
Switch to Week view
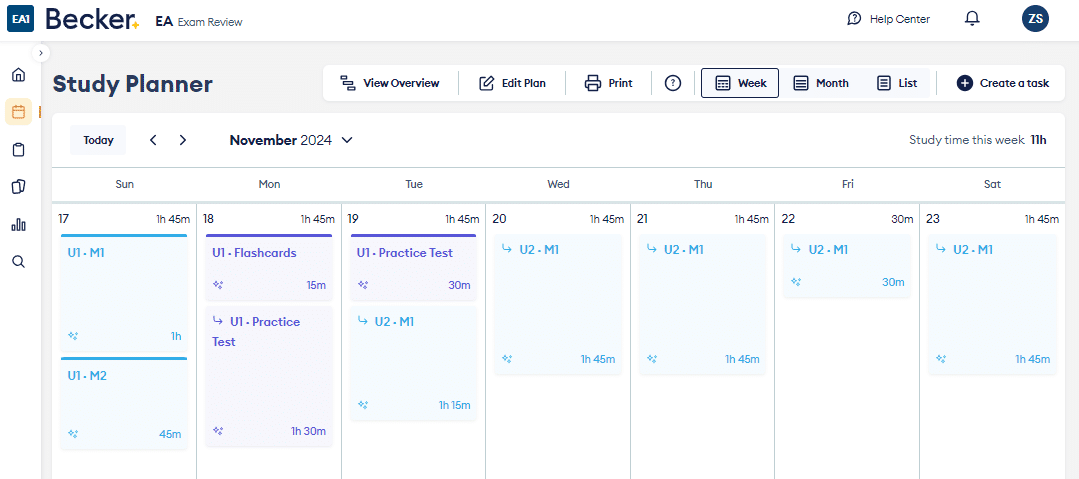pyautogui.click(x=740, y=83)
